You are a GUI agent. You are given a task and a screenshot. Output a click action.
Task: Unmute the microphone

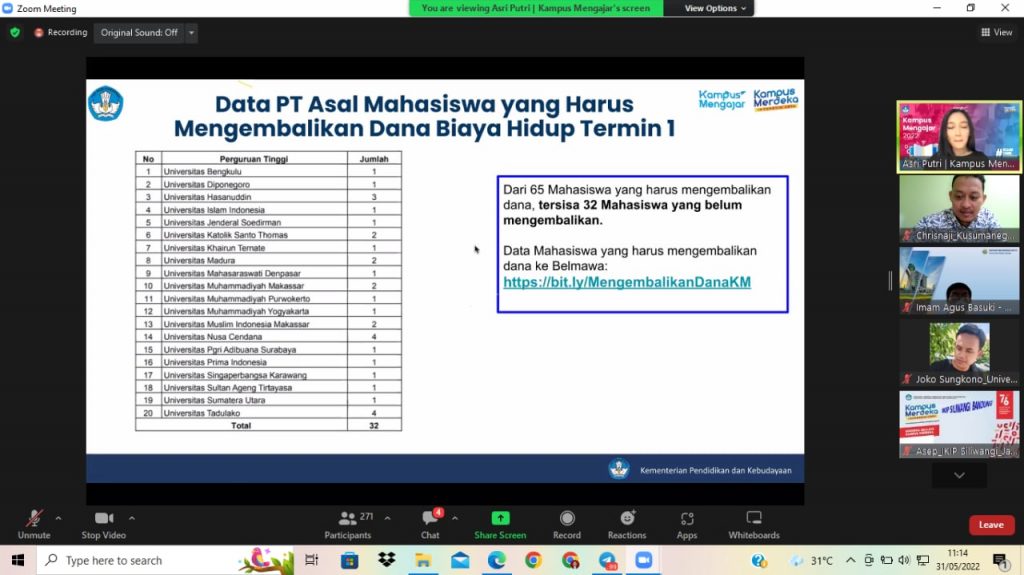pos(34,523)
